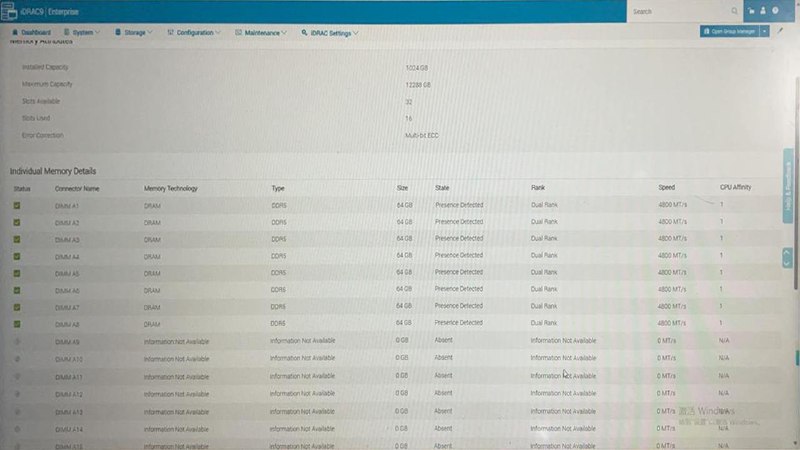The width and height of the screenshot is (800, 450).
Task: Click the Installed Capacity value 1024 GB
Action: pos(416,68)
